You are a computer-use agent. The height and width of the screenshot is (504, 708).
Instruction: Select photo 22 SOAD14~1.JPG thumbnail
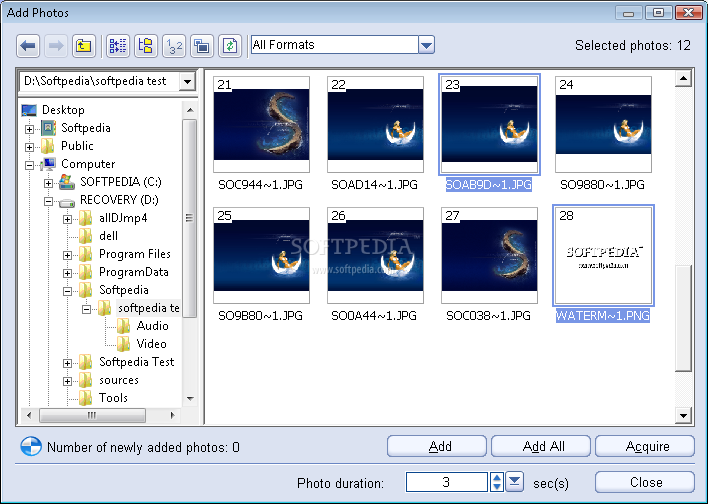[375, 124]
